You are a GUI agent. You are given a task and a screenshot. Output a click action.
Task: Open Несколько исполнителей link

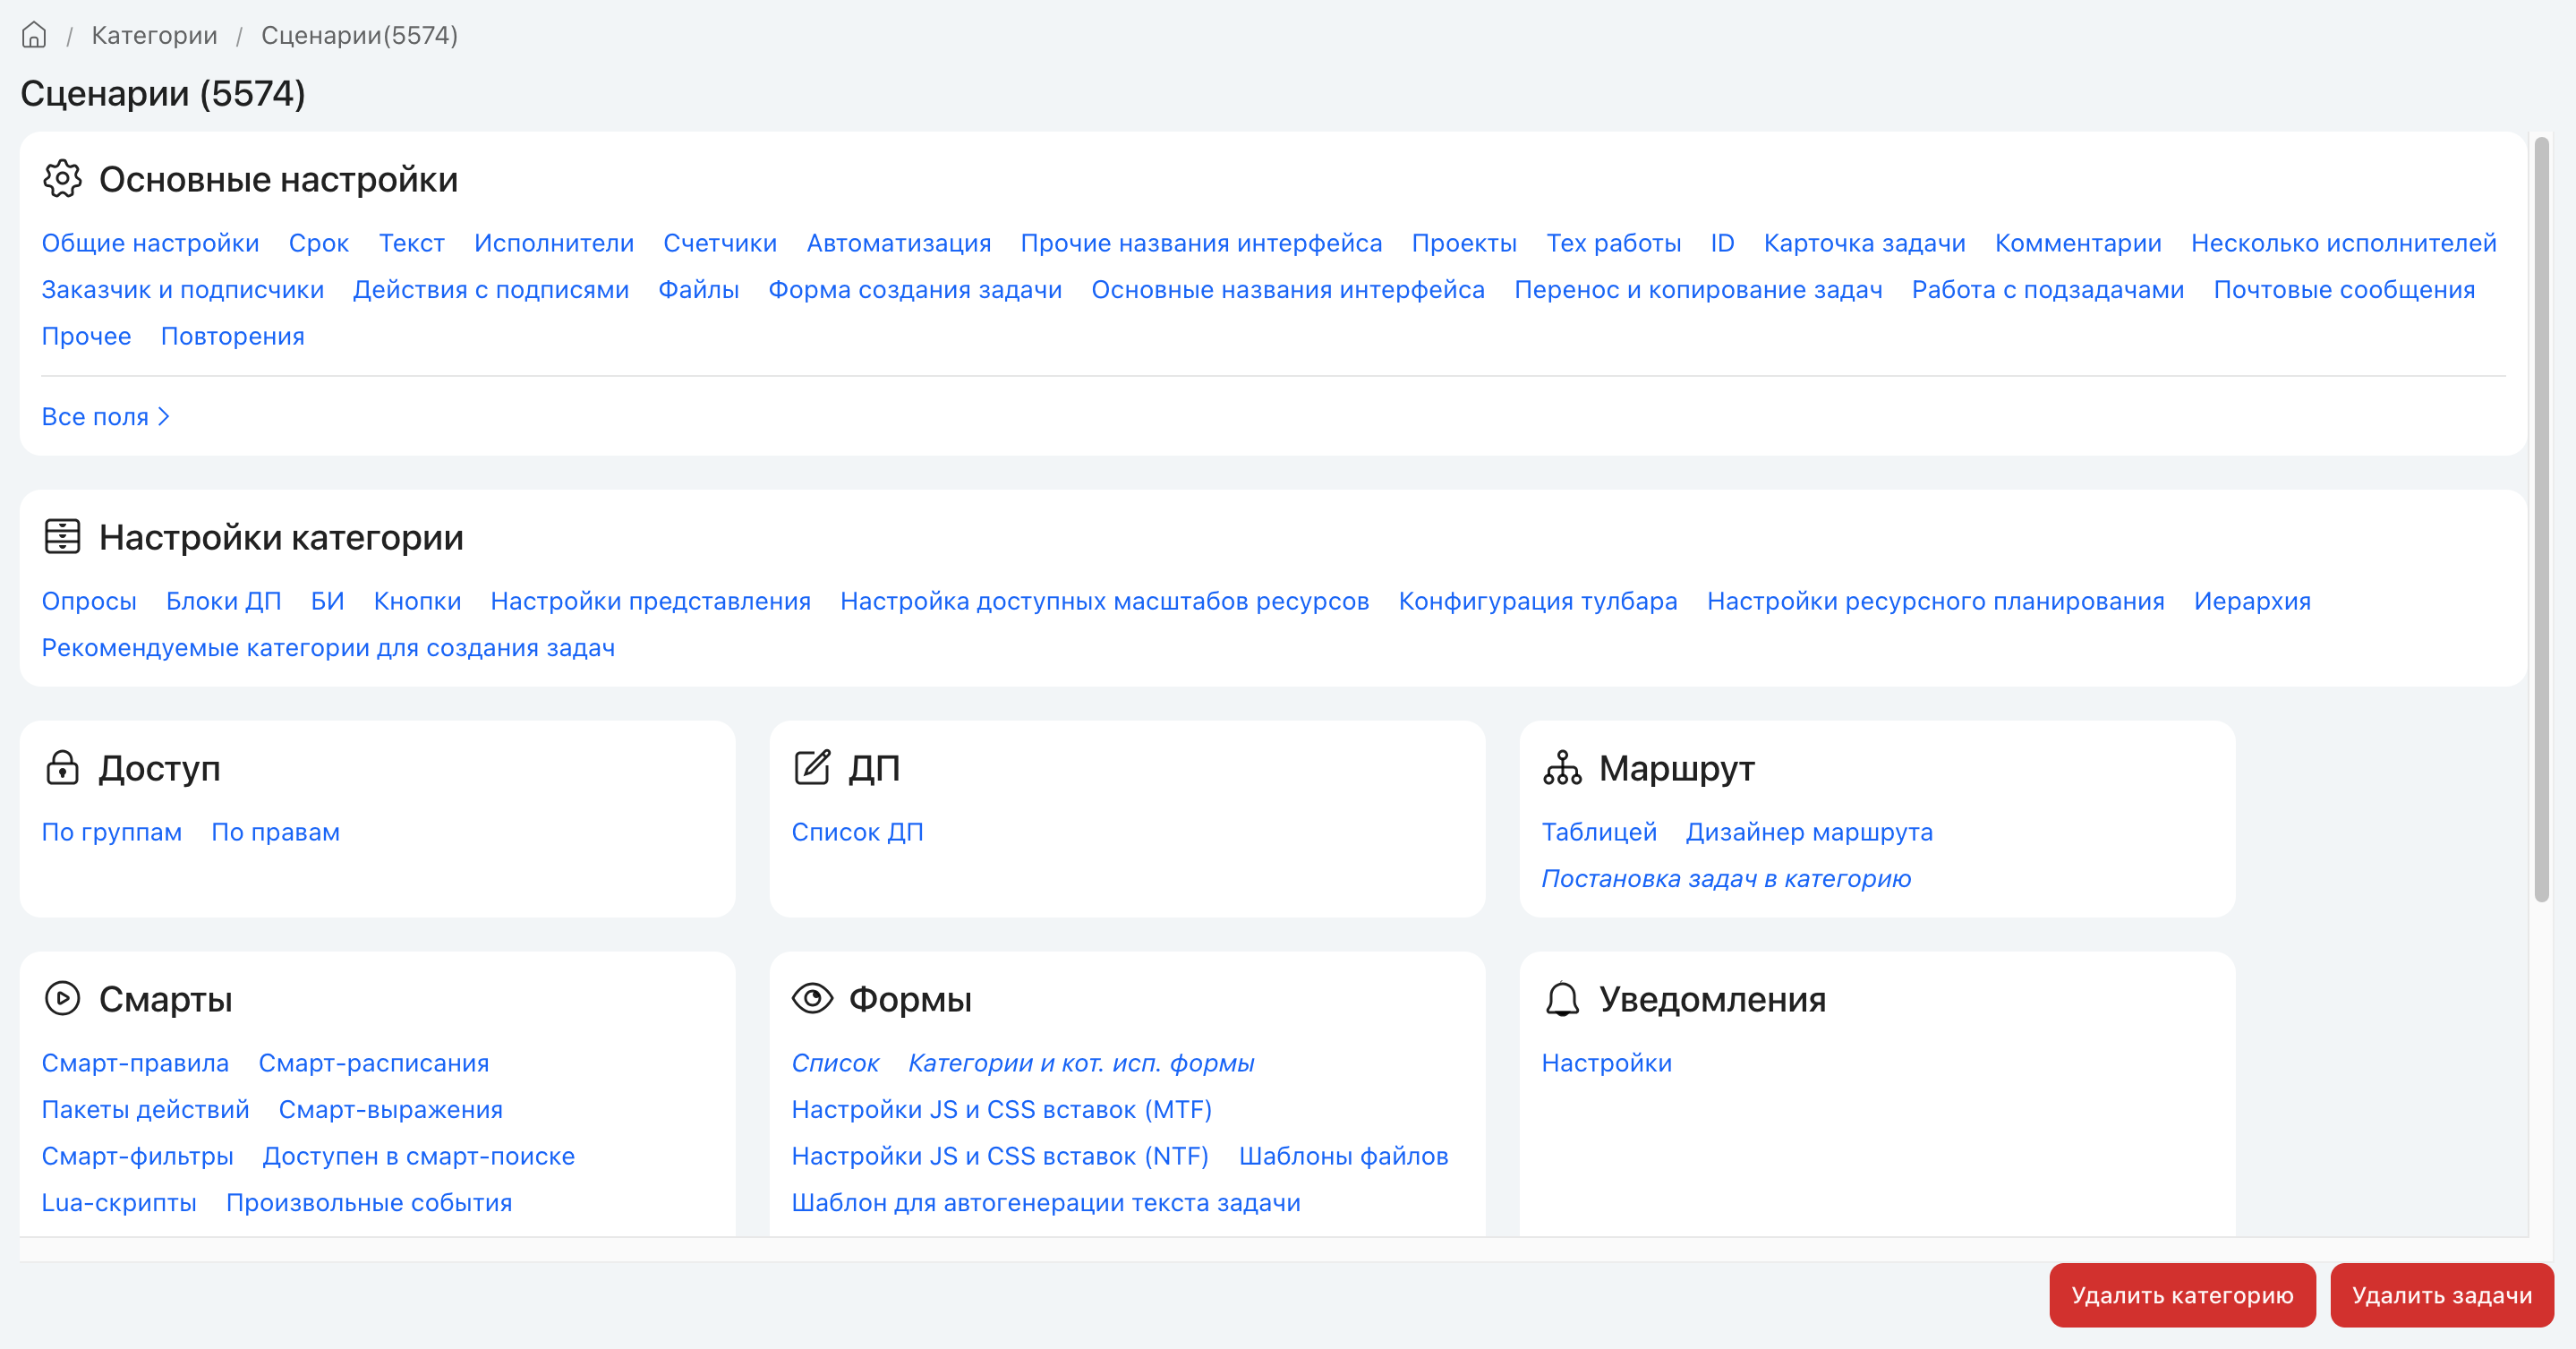2344,243
